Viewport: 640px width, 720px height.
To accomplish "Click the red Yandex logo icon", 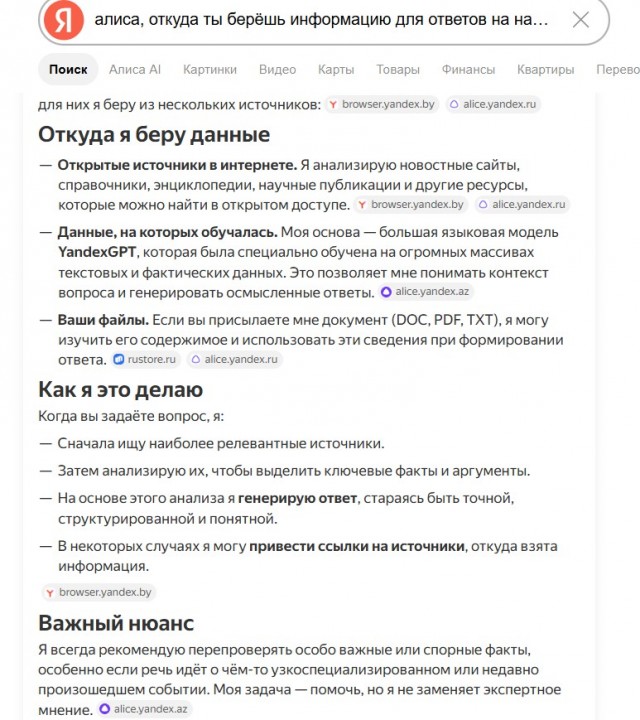I will [x=63, y=20].
